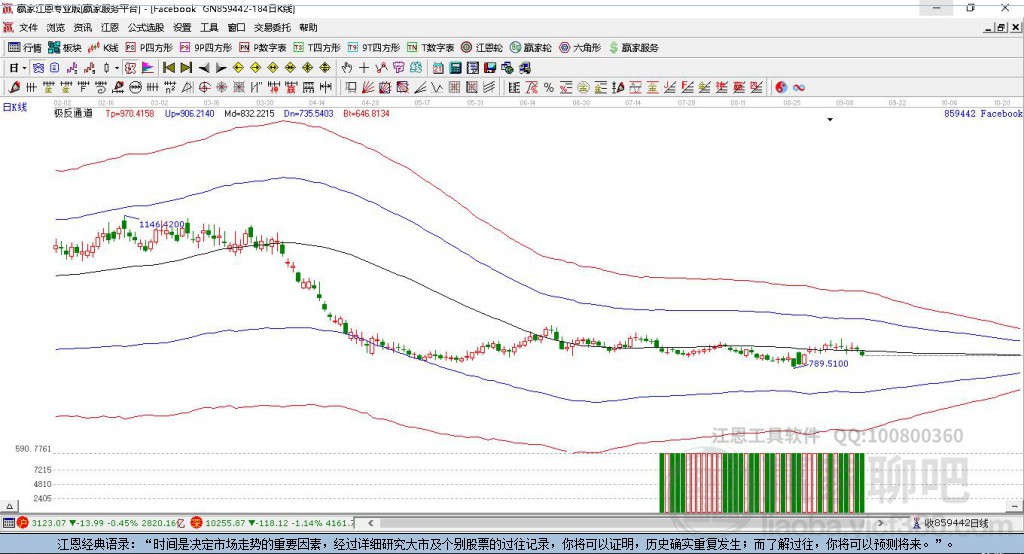Click the percent sign tool

pyautogui.click(x=549, y=87)
